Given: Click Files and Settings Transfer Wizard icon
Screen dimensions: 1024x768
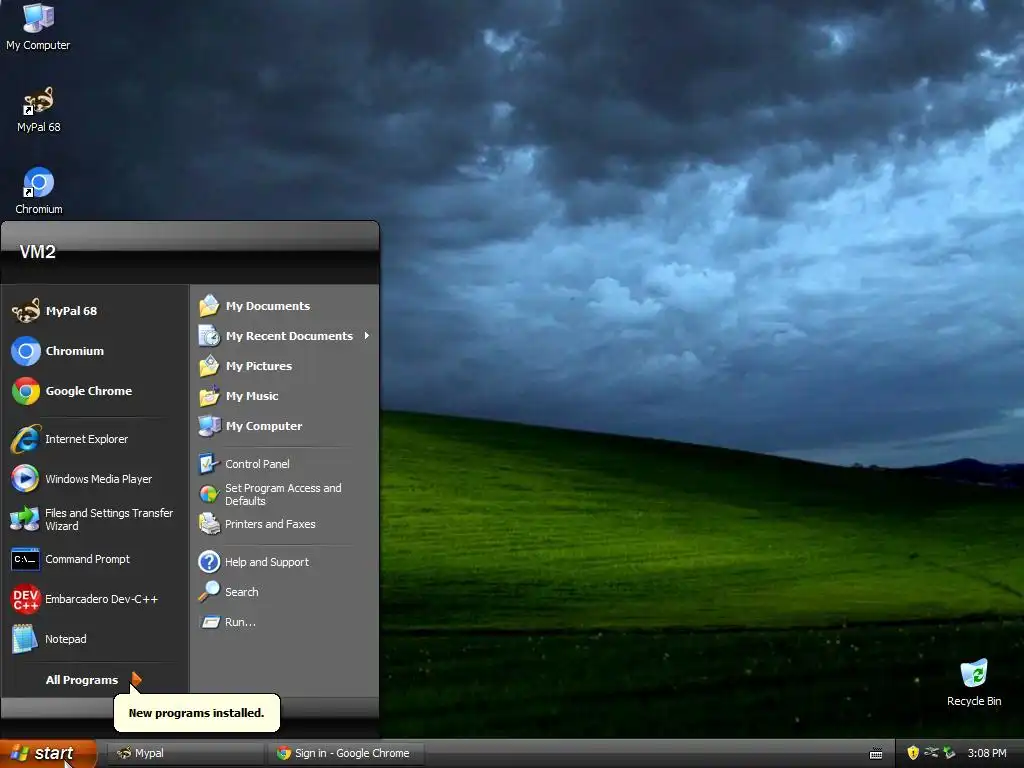Looking at the screenshot, I should [25, 519].
